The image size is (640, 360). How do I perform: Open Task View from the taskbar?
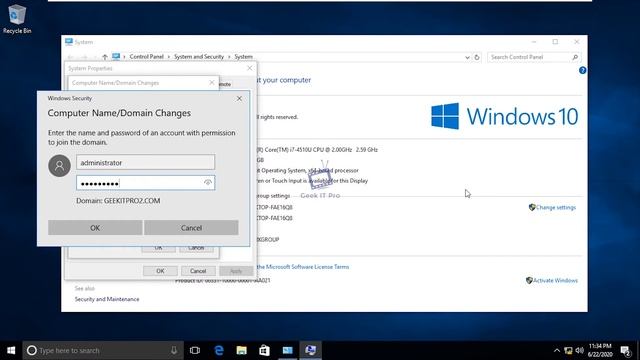[x=195, y=350]
